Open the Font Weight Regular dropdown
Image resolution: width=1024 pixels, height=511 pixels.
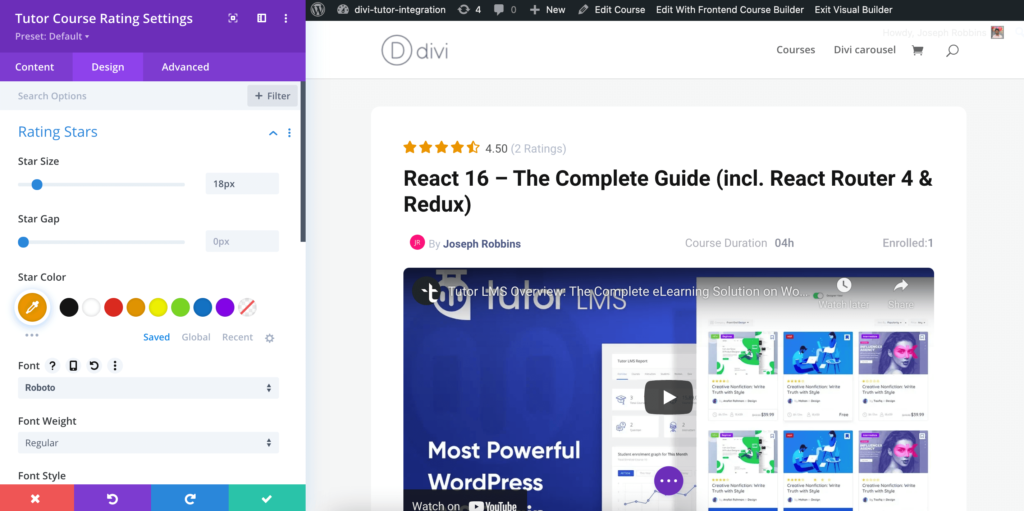tap(148, 442)
